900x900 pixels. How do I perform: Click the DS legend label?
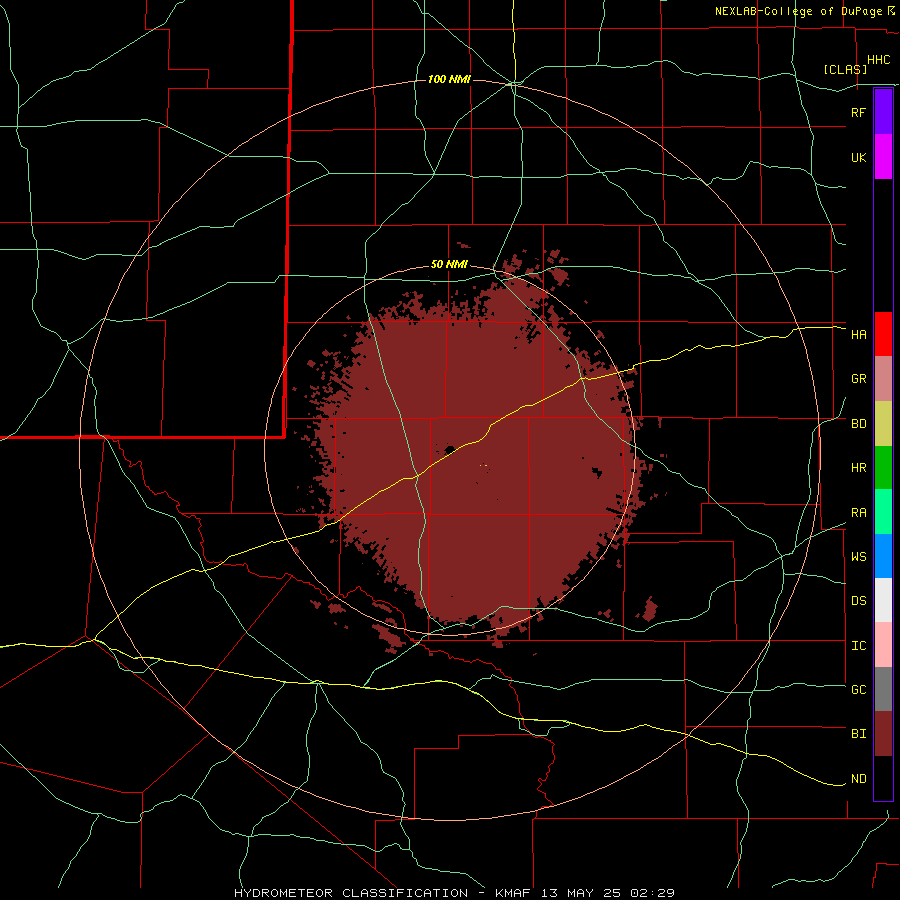[858, 601]
